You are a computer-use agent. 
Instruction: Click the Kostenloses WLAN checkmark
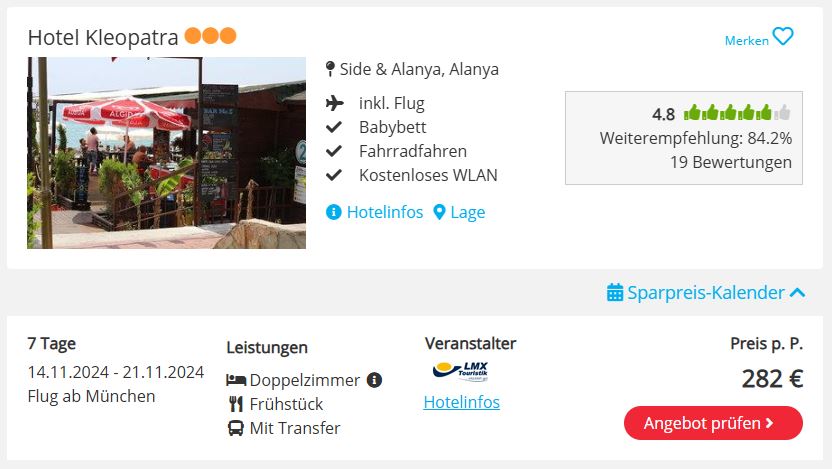coord(334,175)
